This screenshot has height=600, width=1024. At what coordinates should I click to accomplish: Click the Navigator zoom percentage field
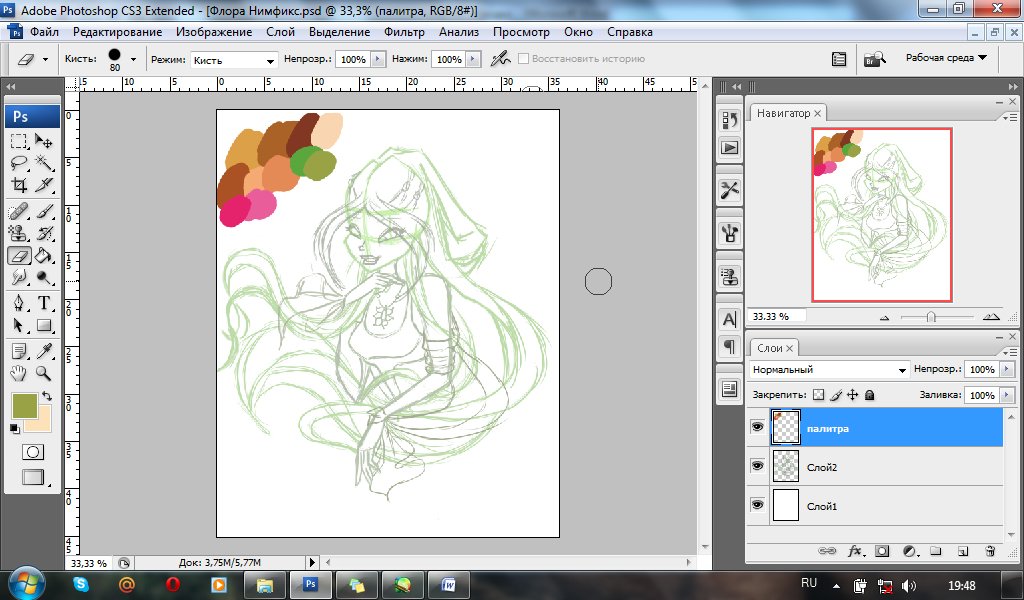coord(776,317)
